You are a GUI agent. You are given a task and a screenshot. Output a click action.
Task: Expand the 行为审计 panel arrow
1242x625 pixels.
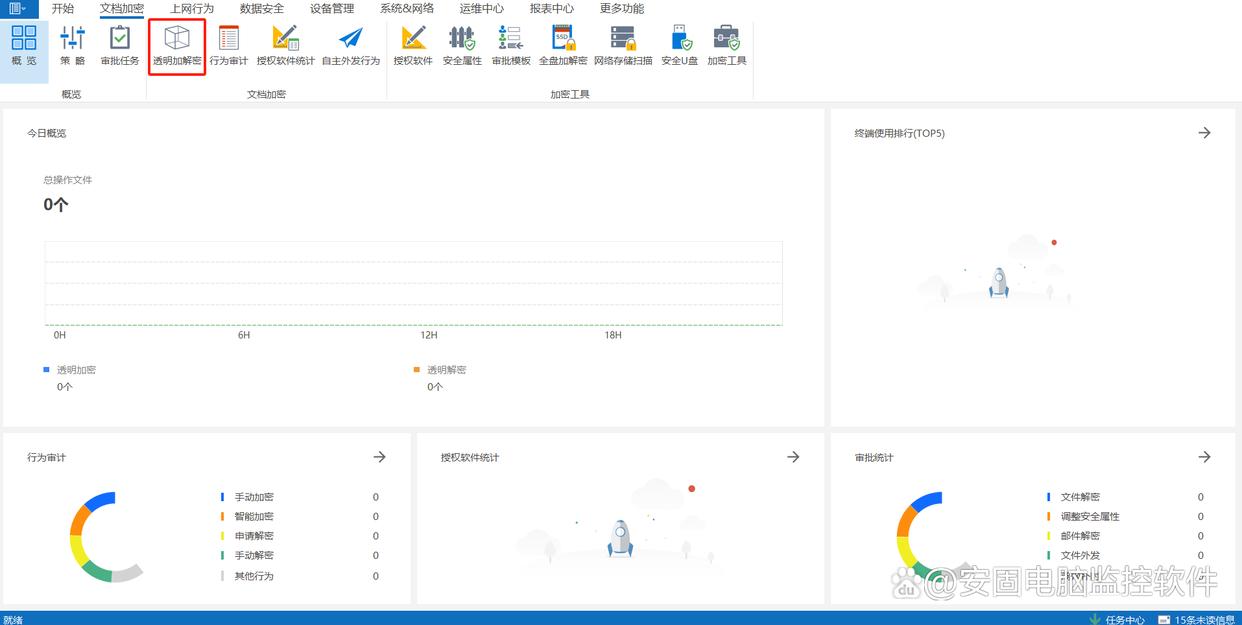click(379, 457)
